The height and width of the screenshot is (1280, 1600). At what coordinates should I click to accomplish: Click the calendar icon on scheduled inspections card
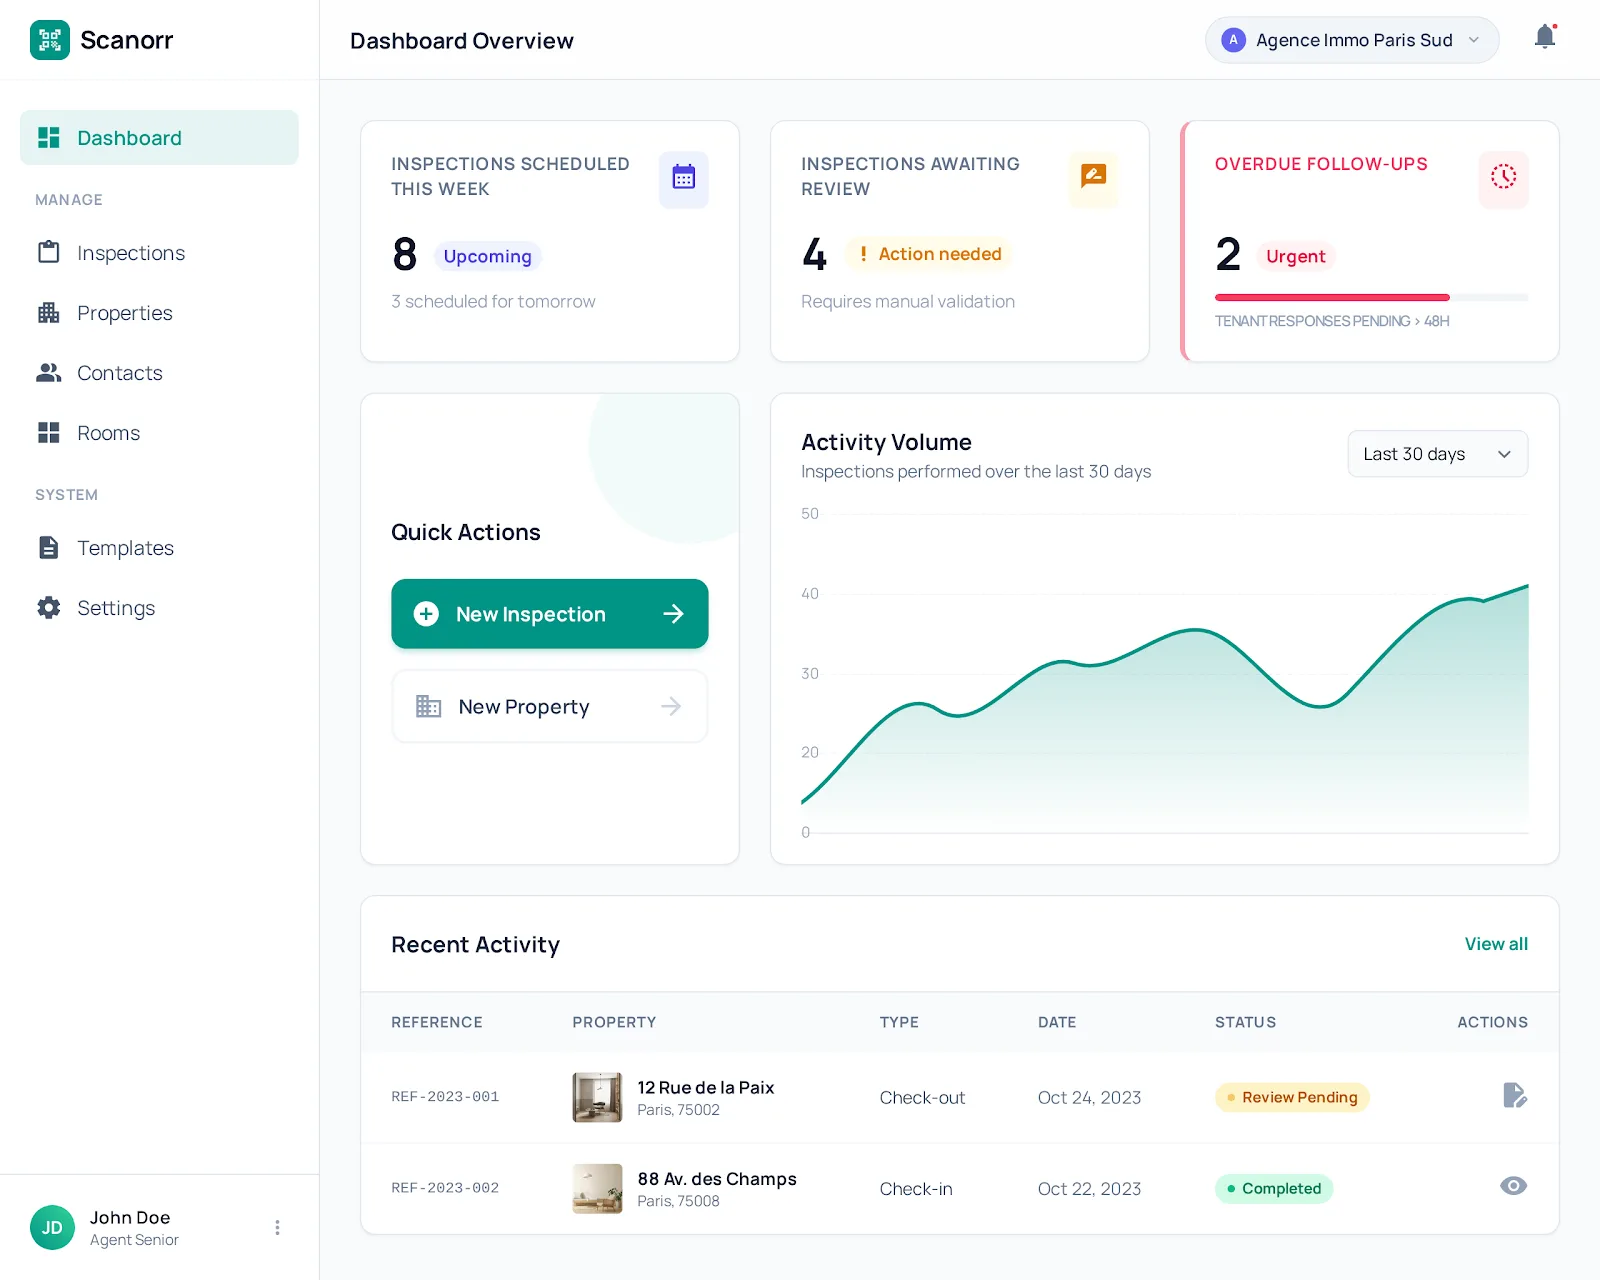[683, 179]
